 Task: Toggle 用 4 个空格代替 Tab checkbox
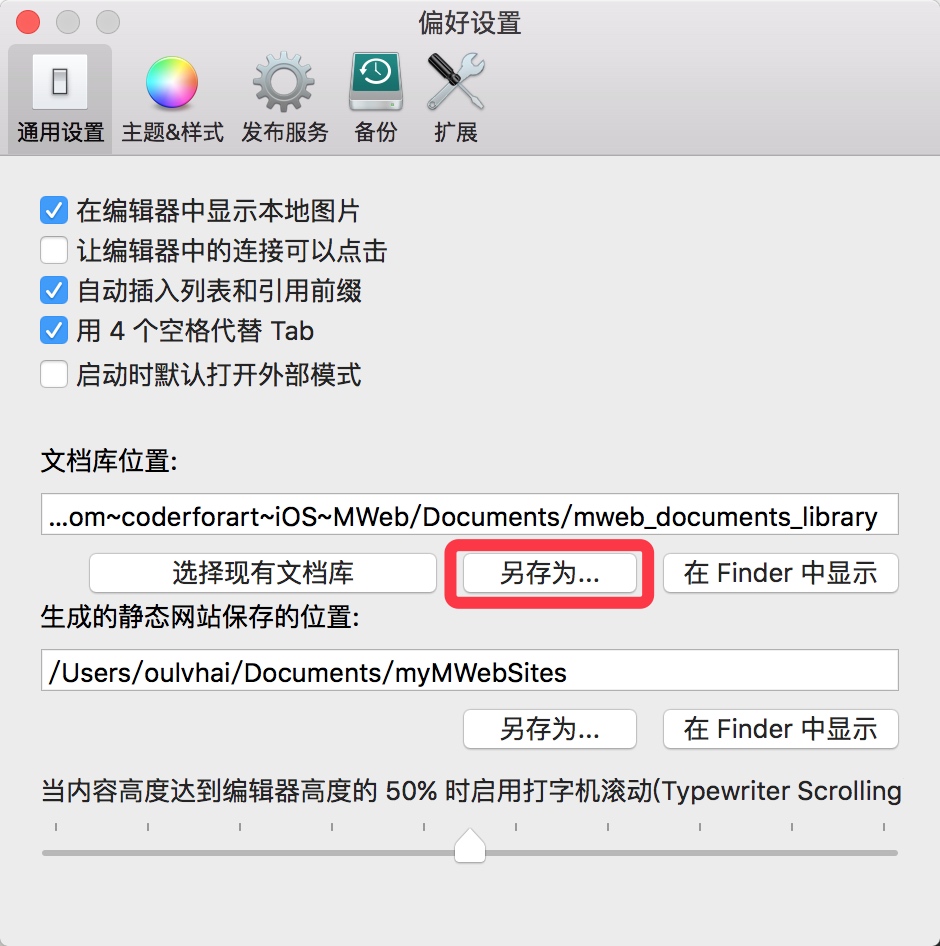[54, 330]
